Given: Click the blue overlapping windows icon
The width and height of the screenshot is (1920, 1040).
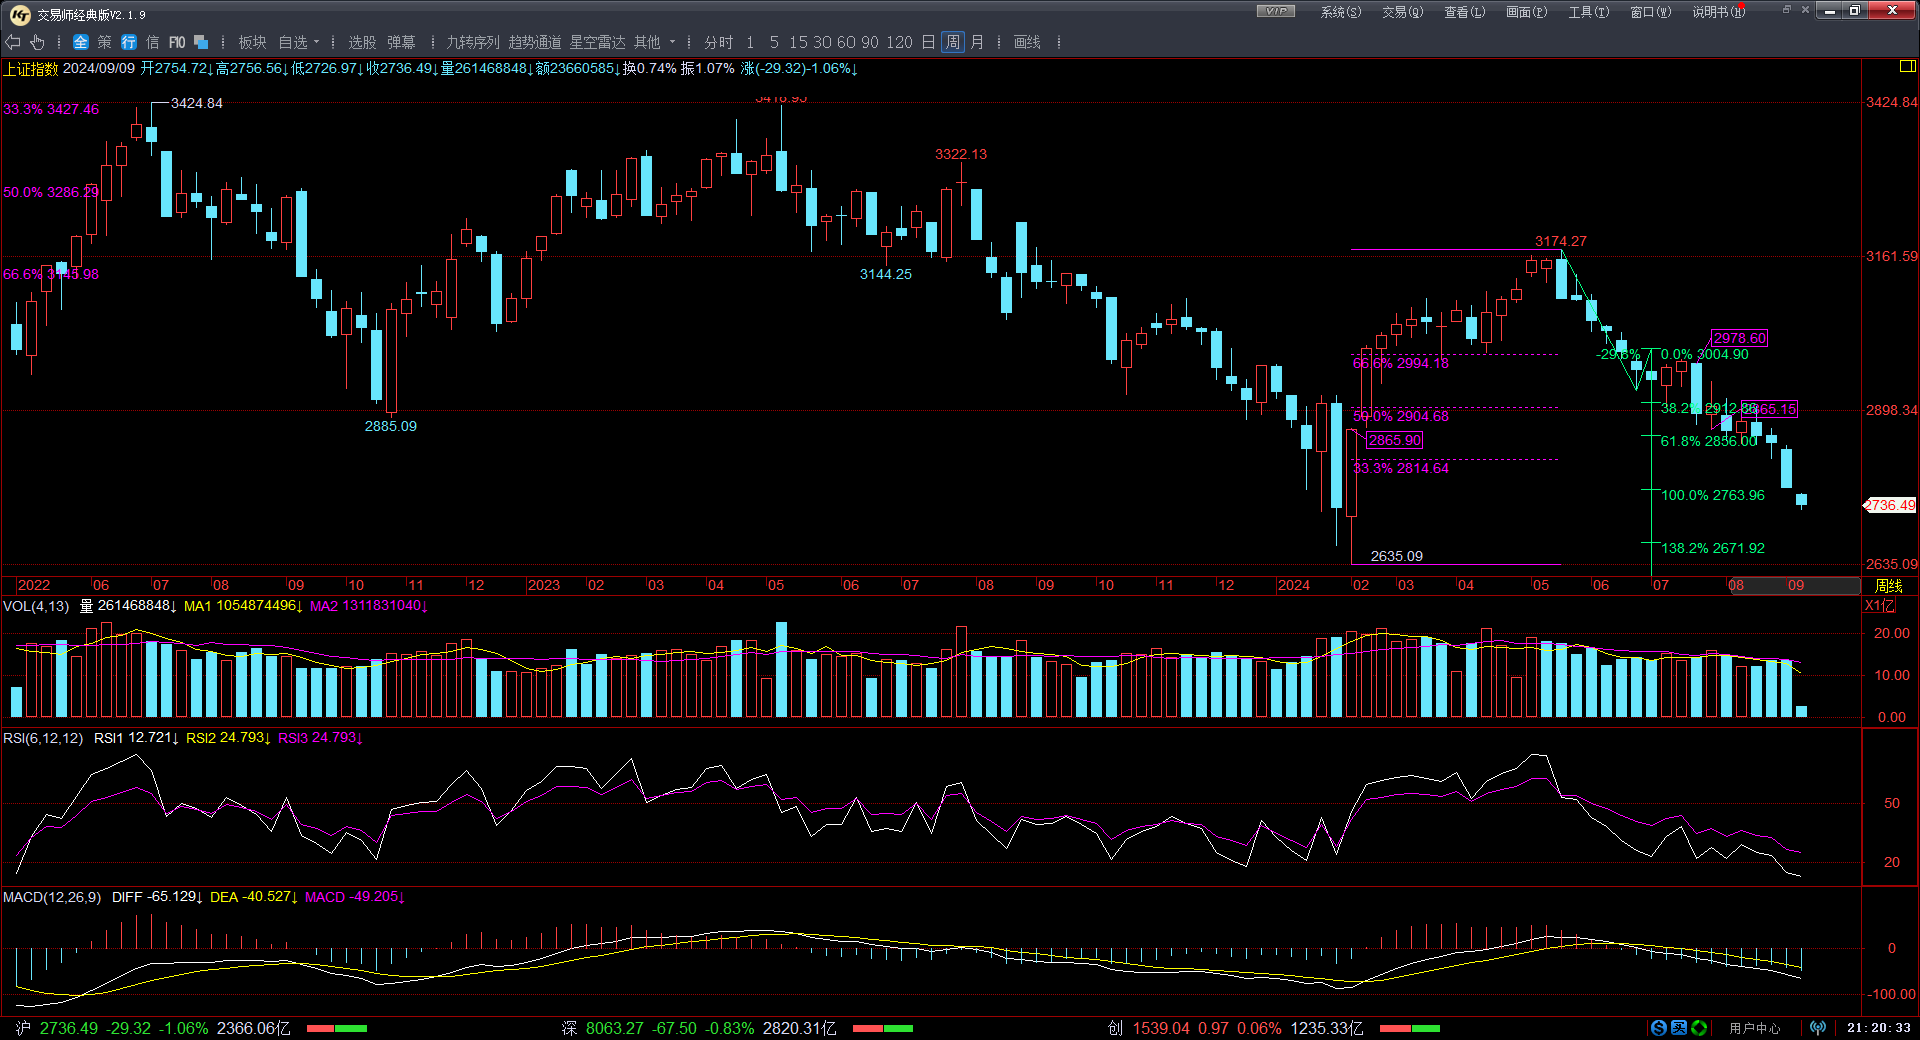Looking at the screenshot, I should click(201, 42).
